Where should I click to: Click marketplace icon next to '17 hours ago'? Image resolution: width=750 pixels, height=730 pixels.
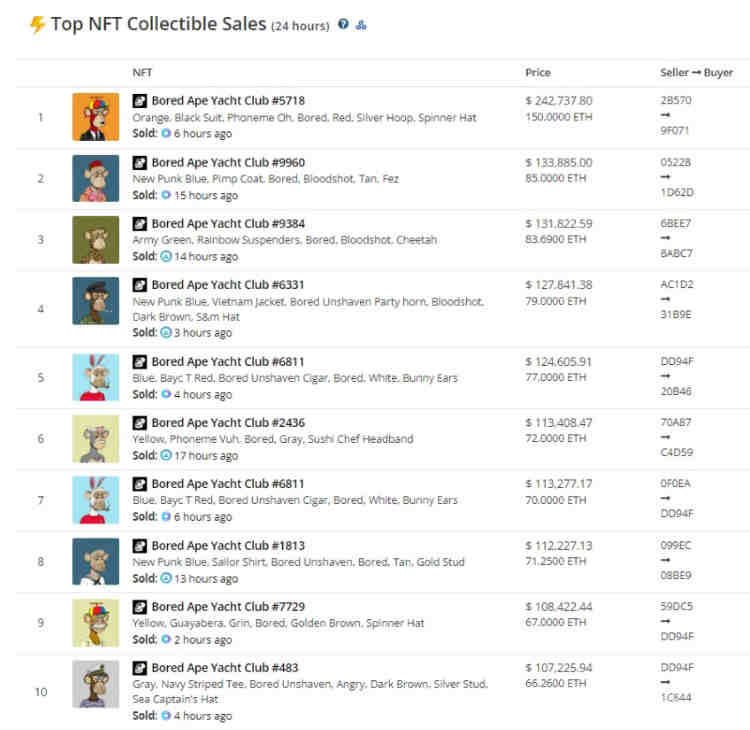[x=165, y=455]
